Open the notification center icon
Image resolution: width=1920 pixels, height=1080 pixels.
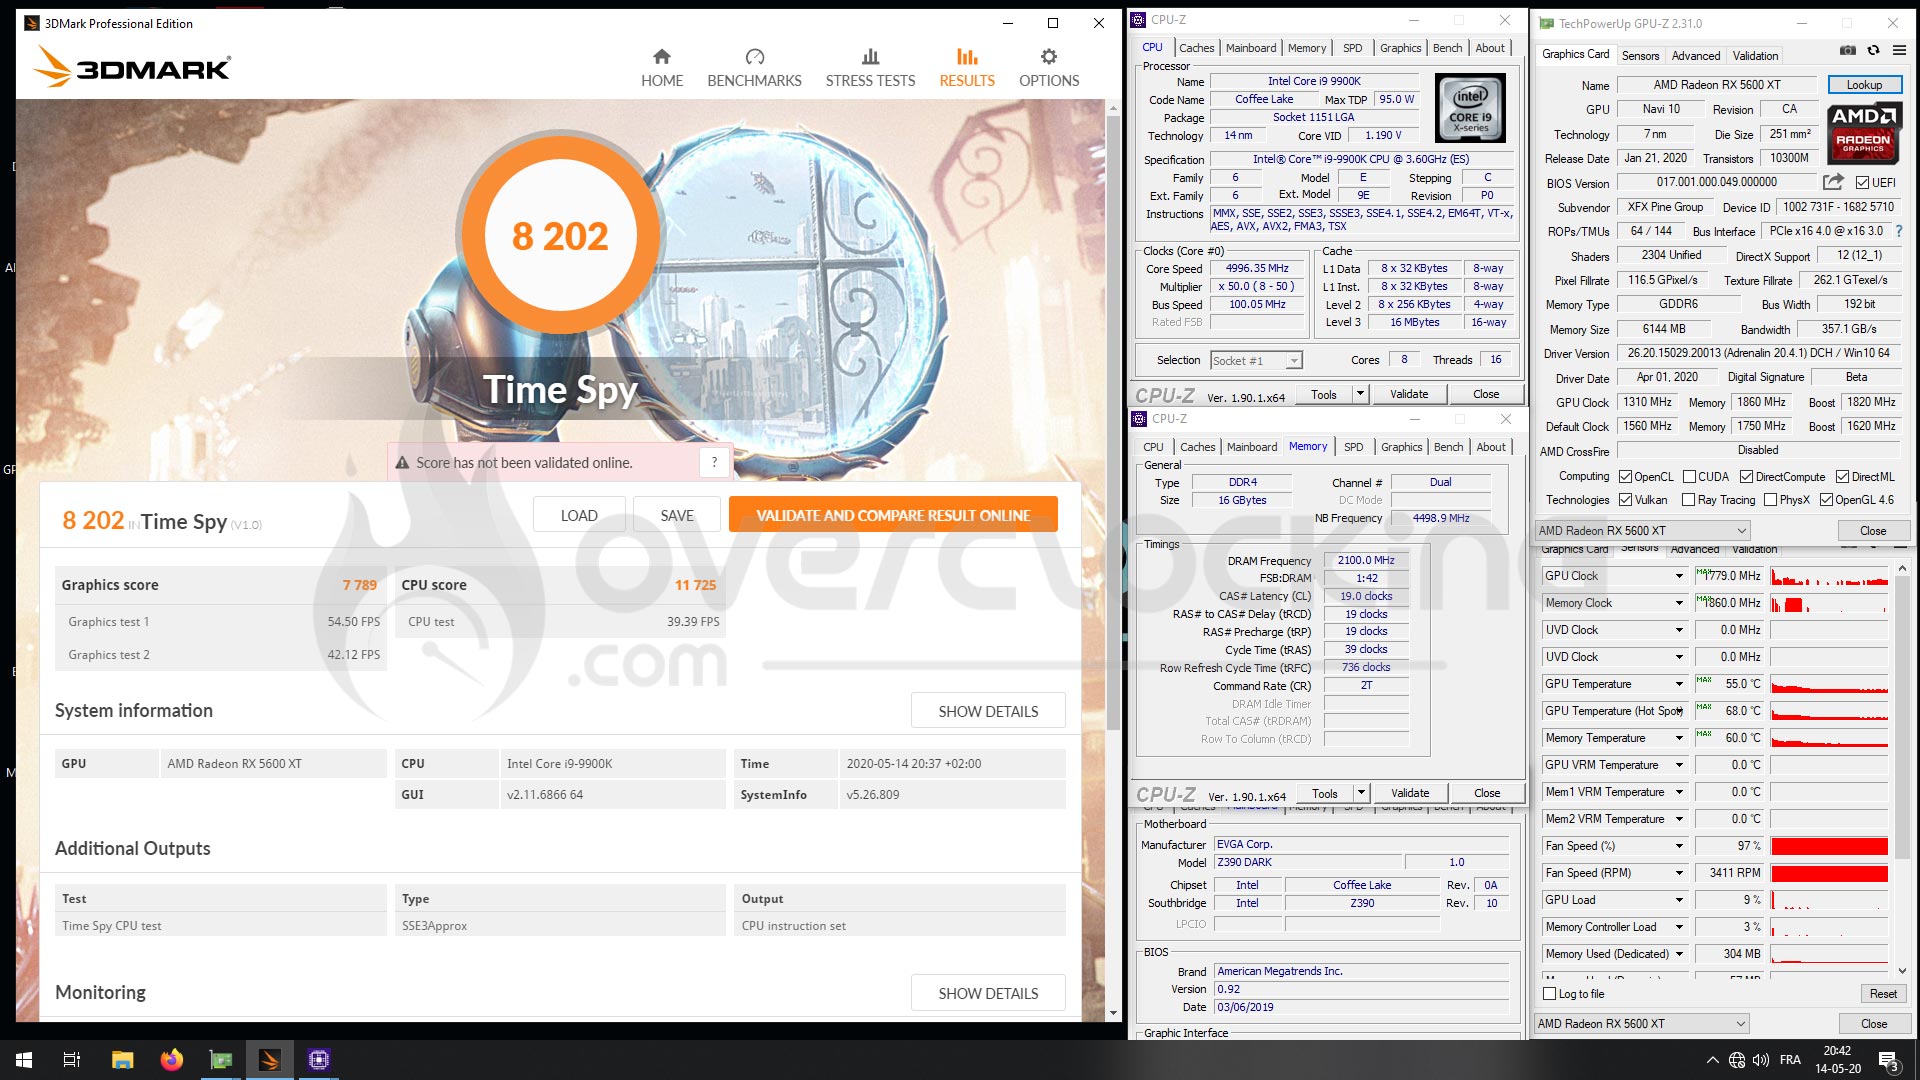(1888, 1060)
